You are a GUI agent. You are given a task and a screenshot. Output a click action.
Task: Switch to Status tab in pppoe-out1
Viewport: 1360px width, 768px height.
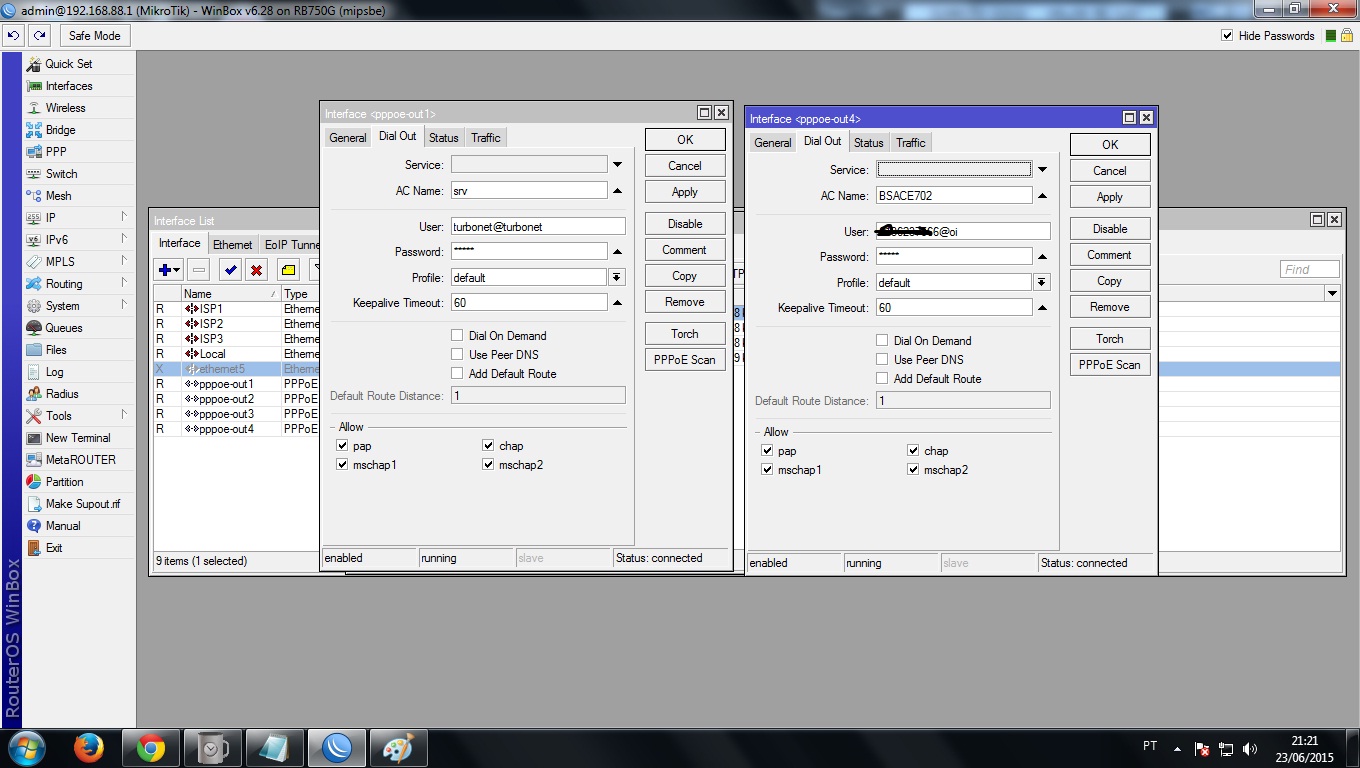[x=443, y=138]
